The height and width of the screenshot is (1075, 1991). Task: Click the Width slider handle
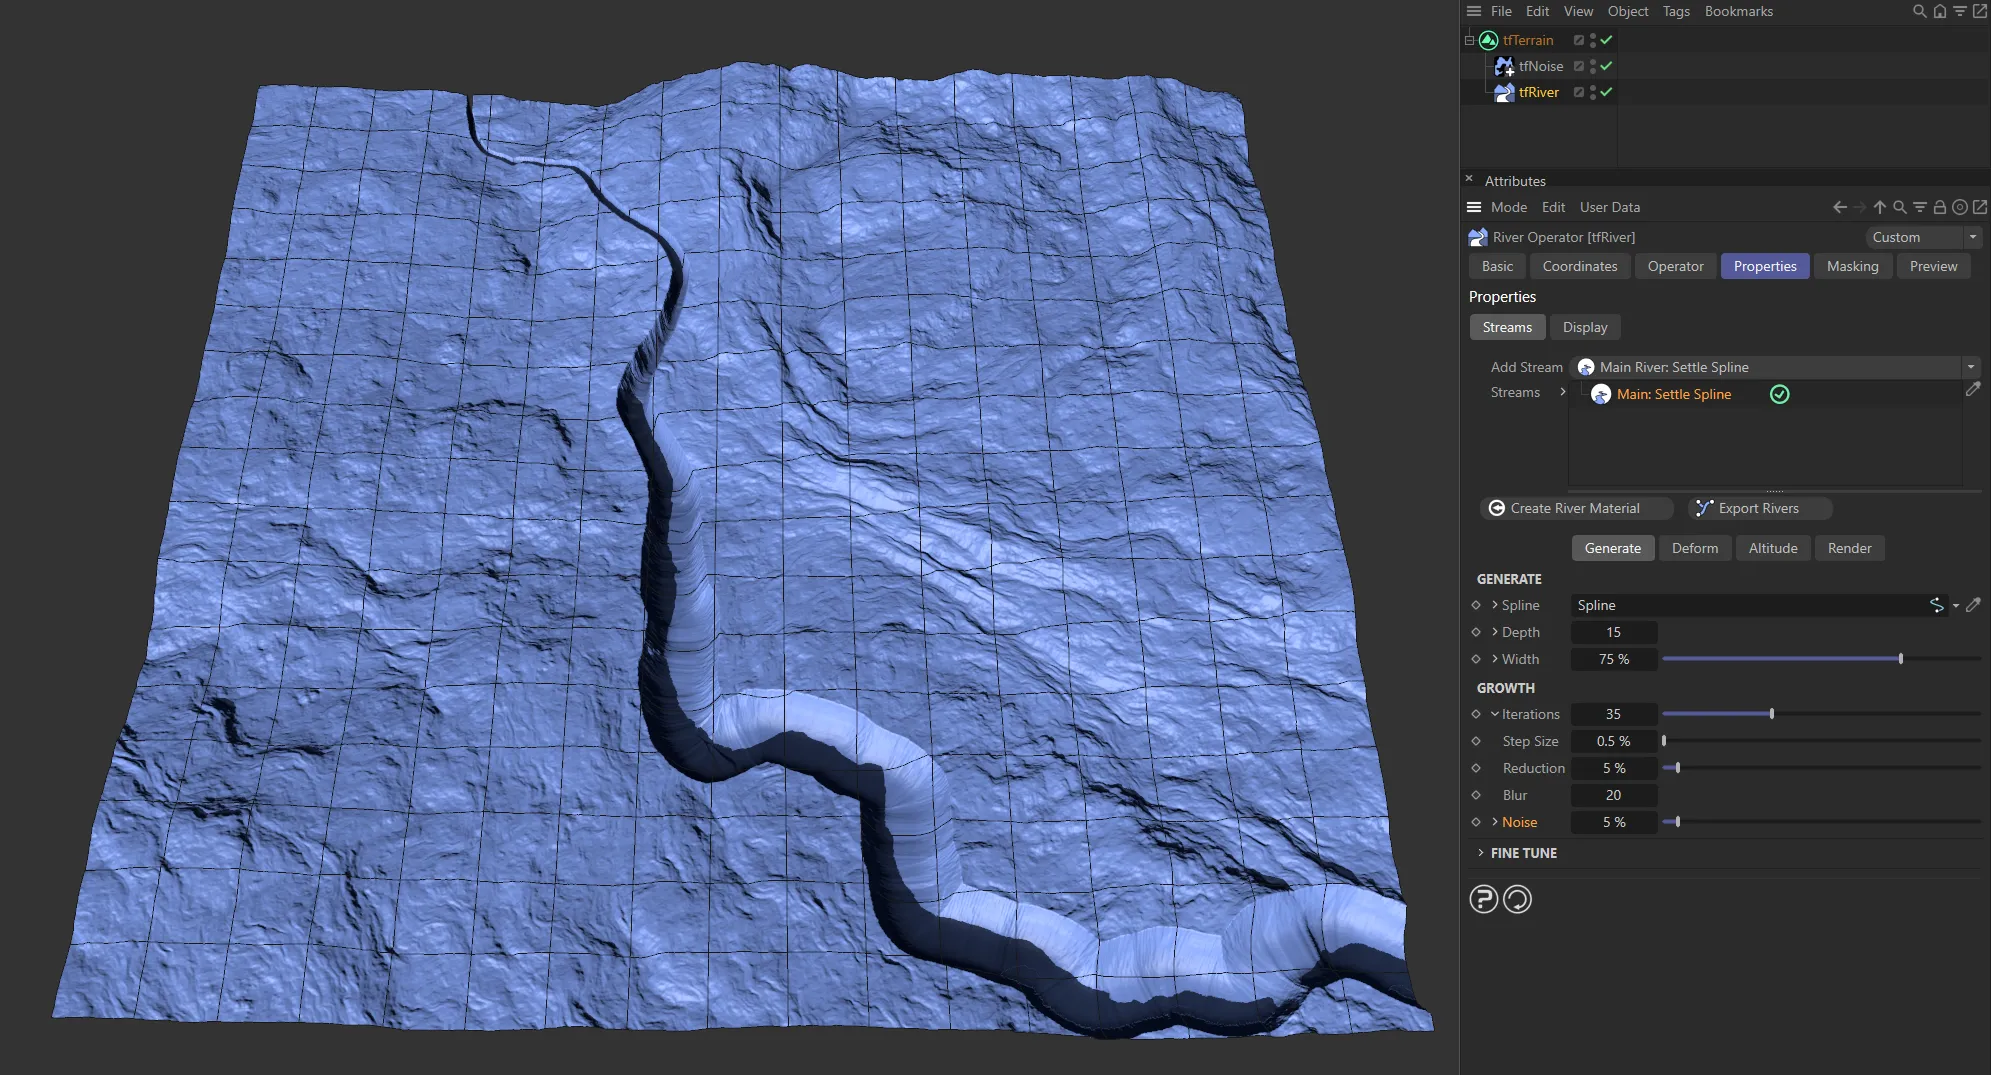[1900, 659]
